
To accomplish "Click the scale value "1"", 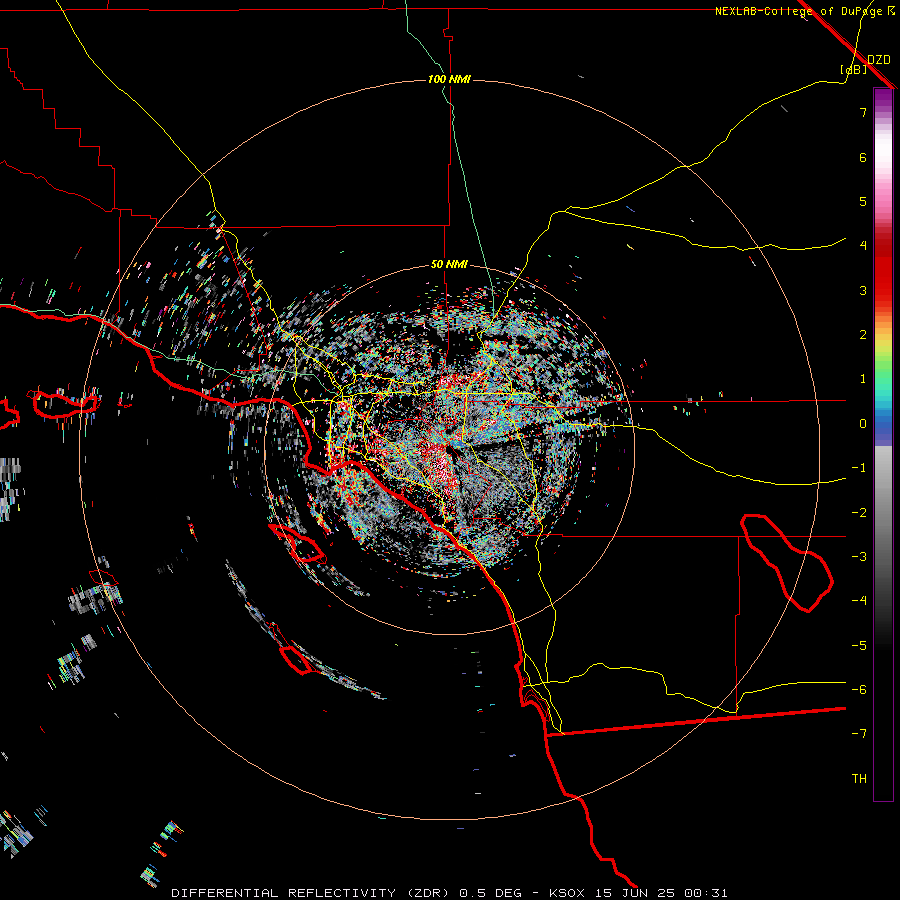I will pos(863,379).
